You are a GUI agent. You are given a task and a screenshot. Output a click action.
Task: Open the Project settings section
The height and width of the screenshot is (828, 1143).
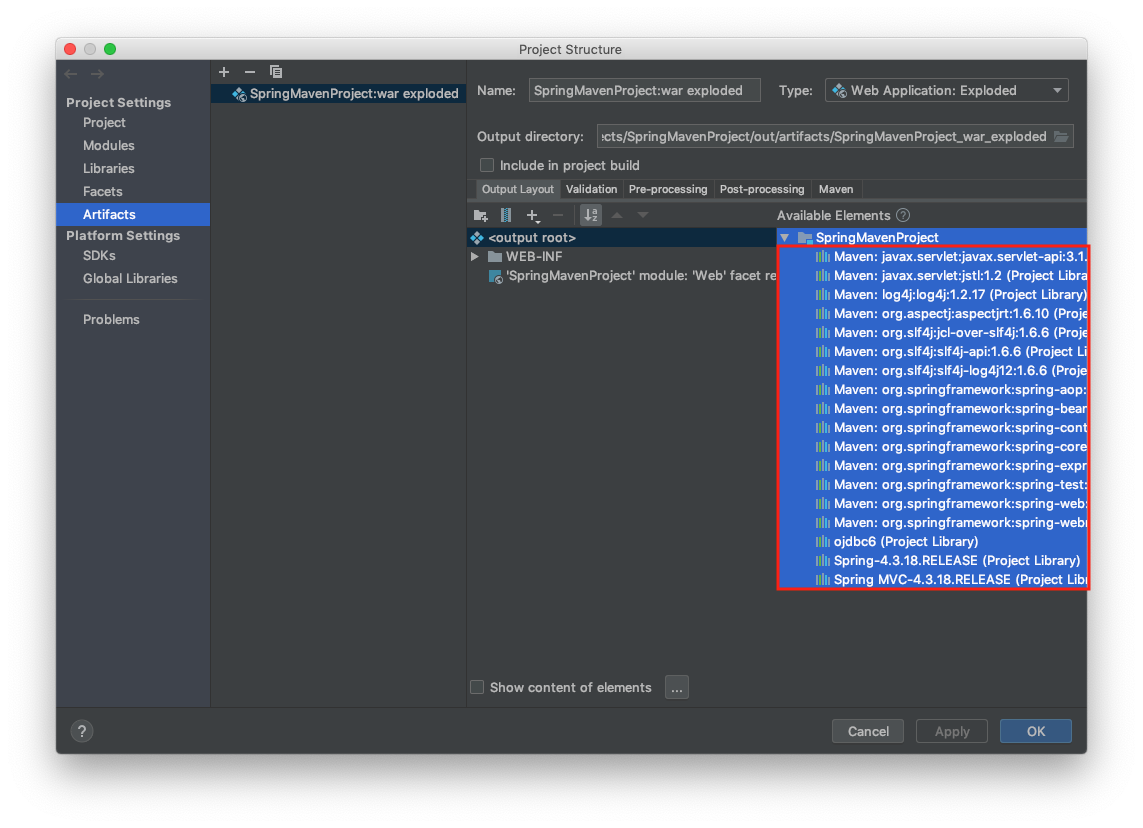click(104, 122)
